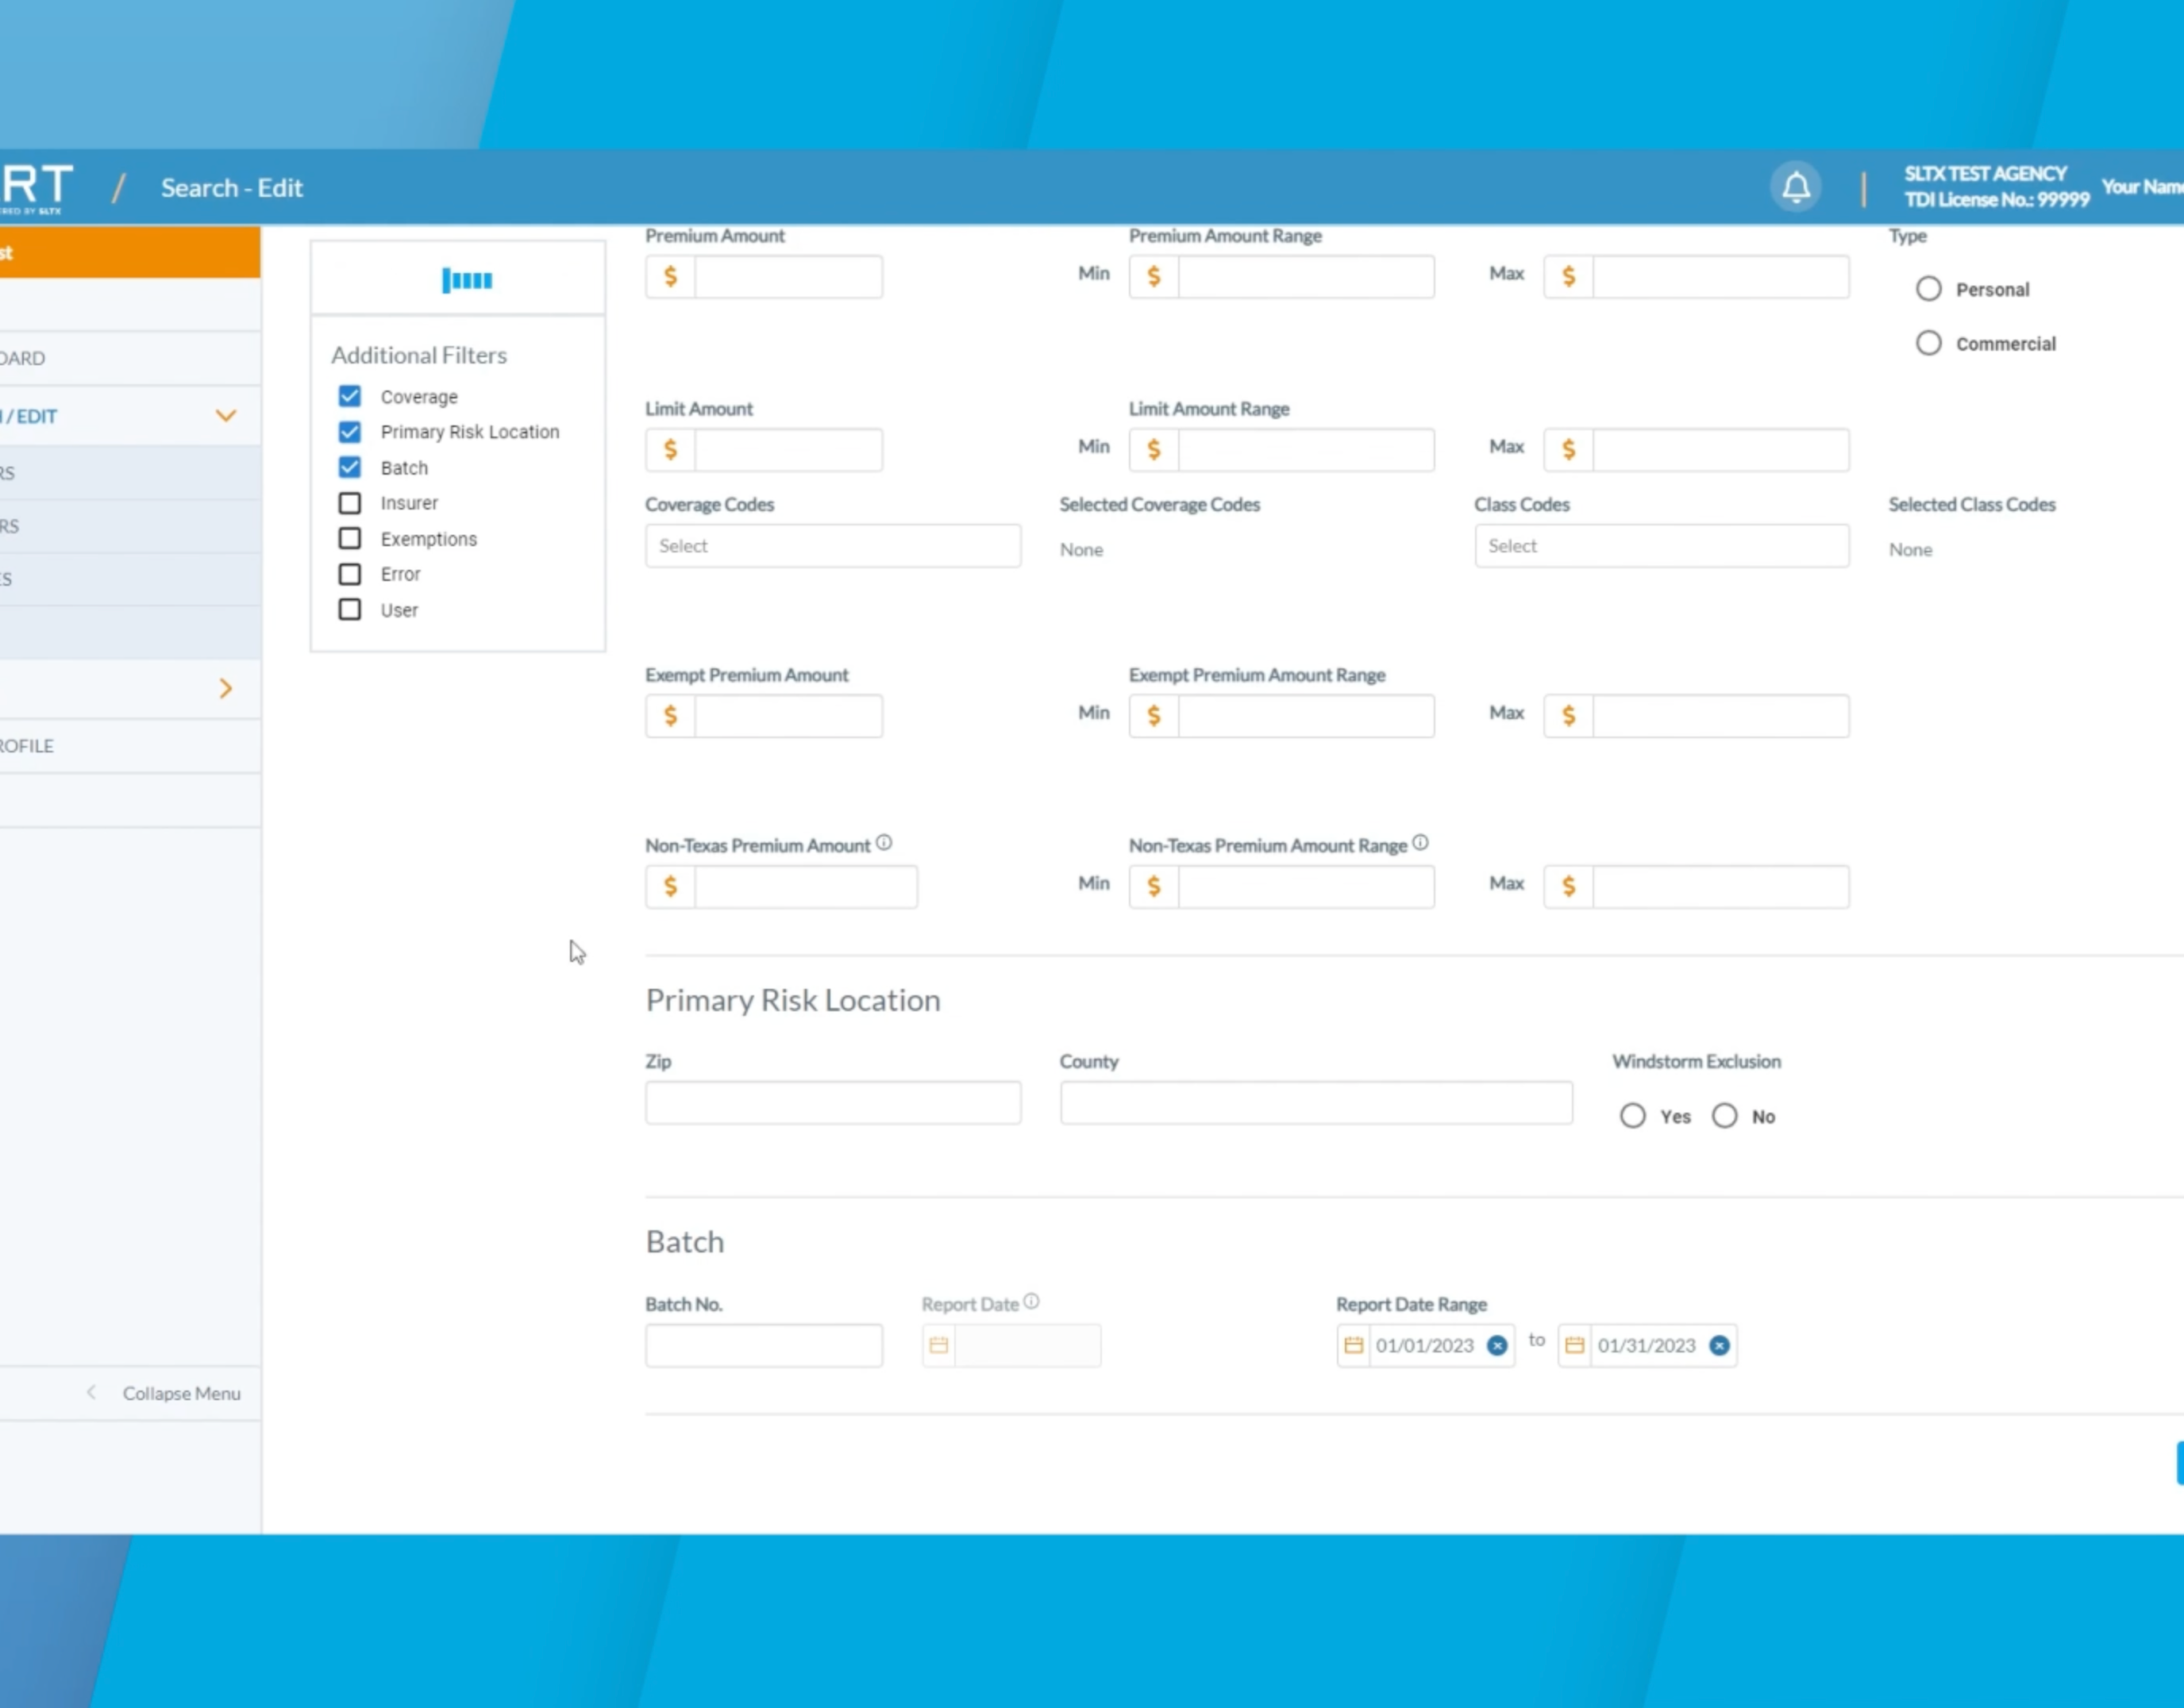Click the Additional Filters heading
The image size is (2184, 1708).
[x=419, y=355]
